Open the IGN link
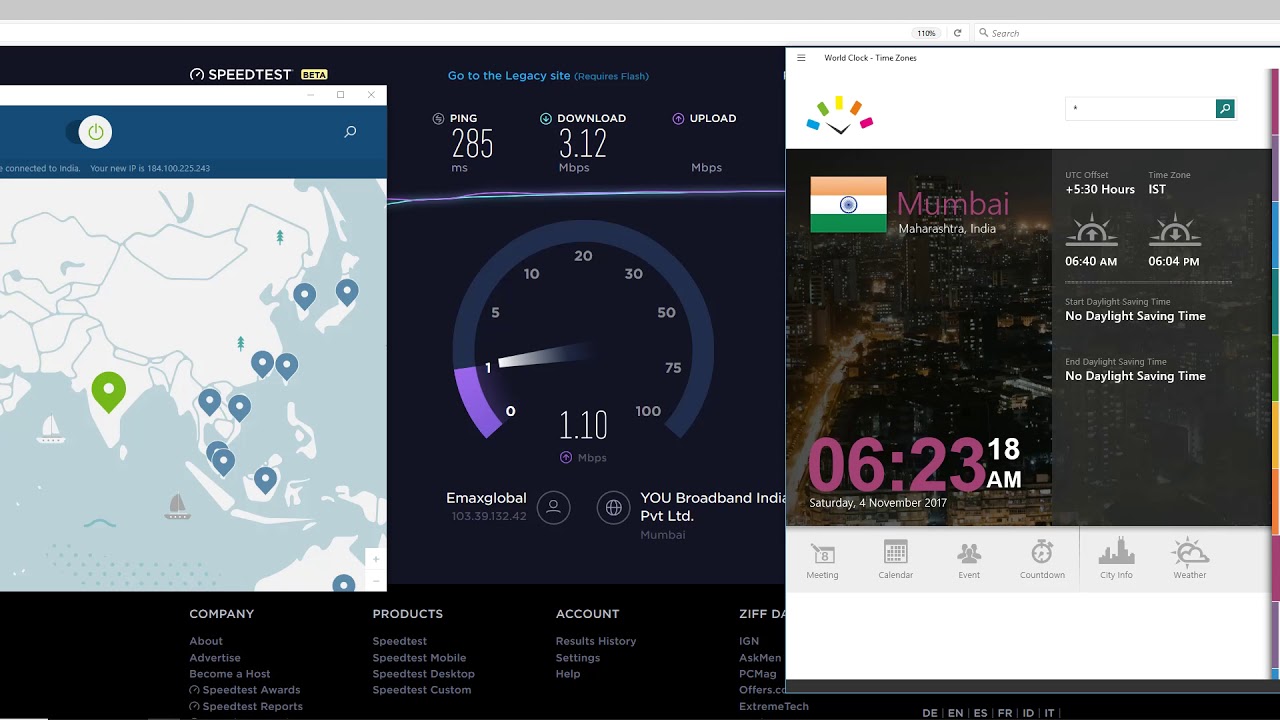Image resolution: width=1280 pixels, height=720 pixels. [749, 641]
